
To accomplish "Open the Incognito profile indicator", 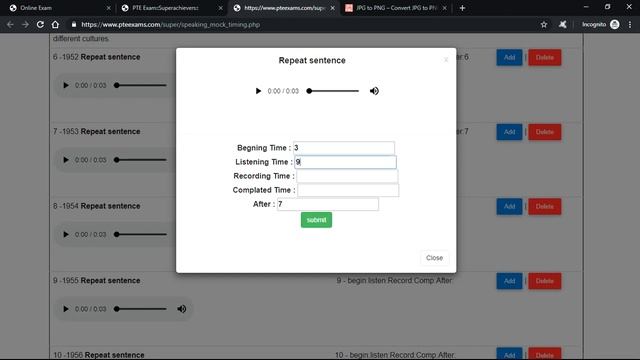I will (600, 24).
